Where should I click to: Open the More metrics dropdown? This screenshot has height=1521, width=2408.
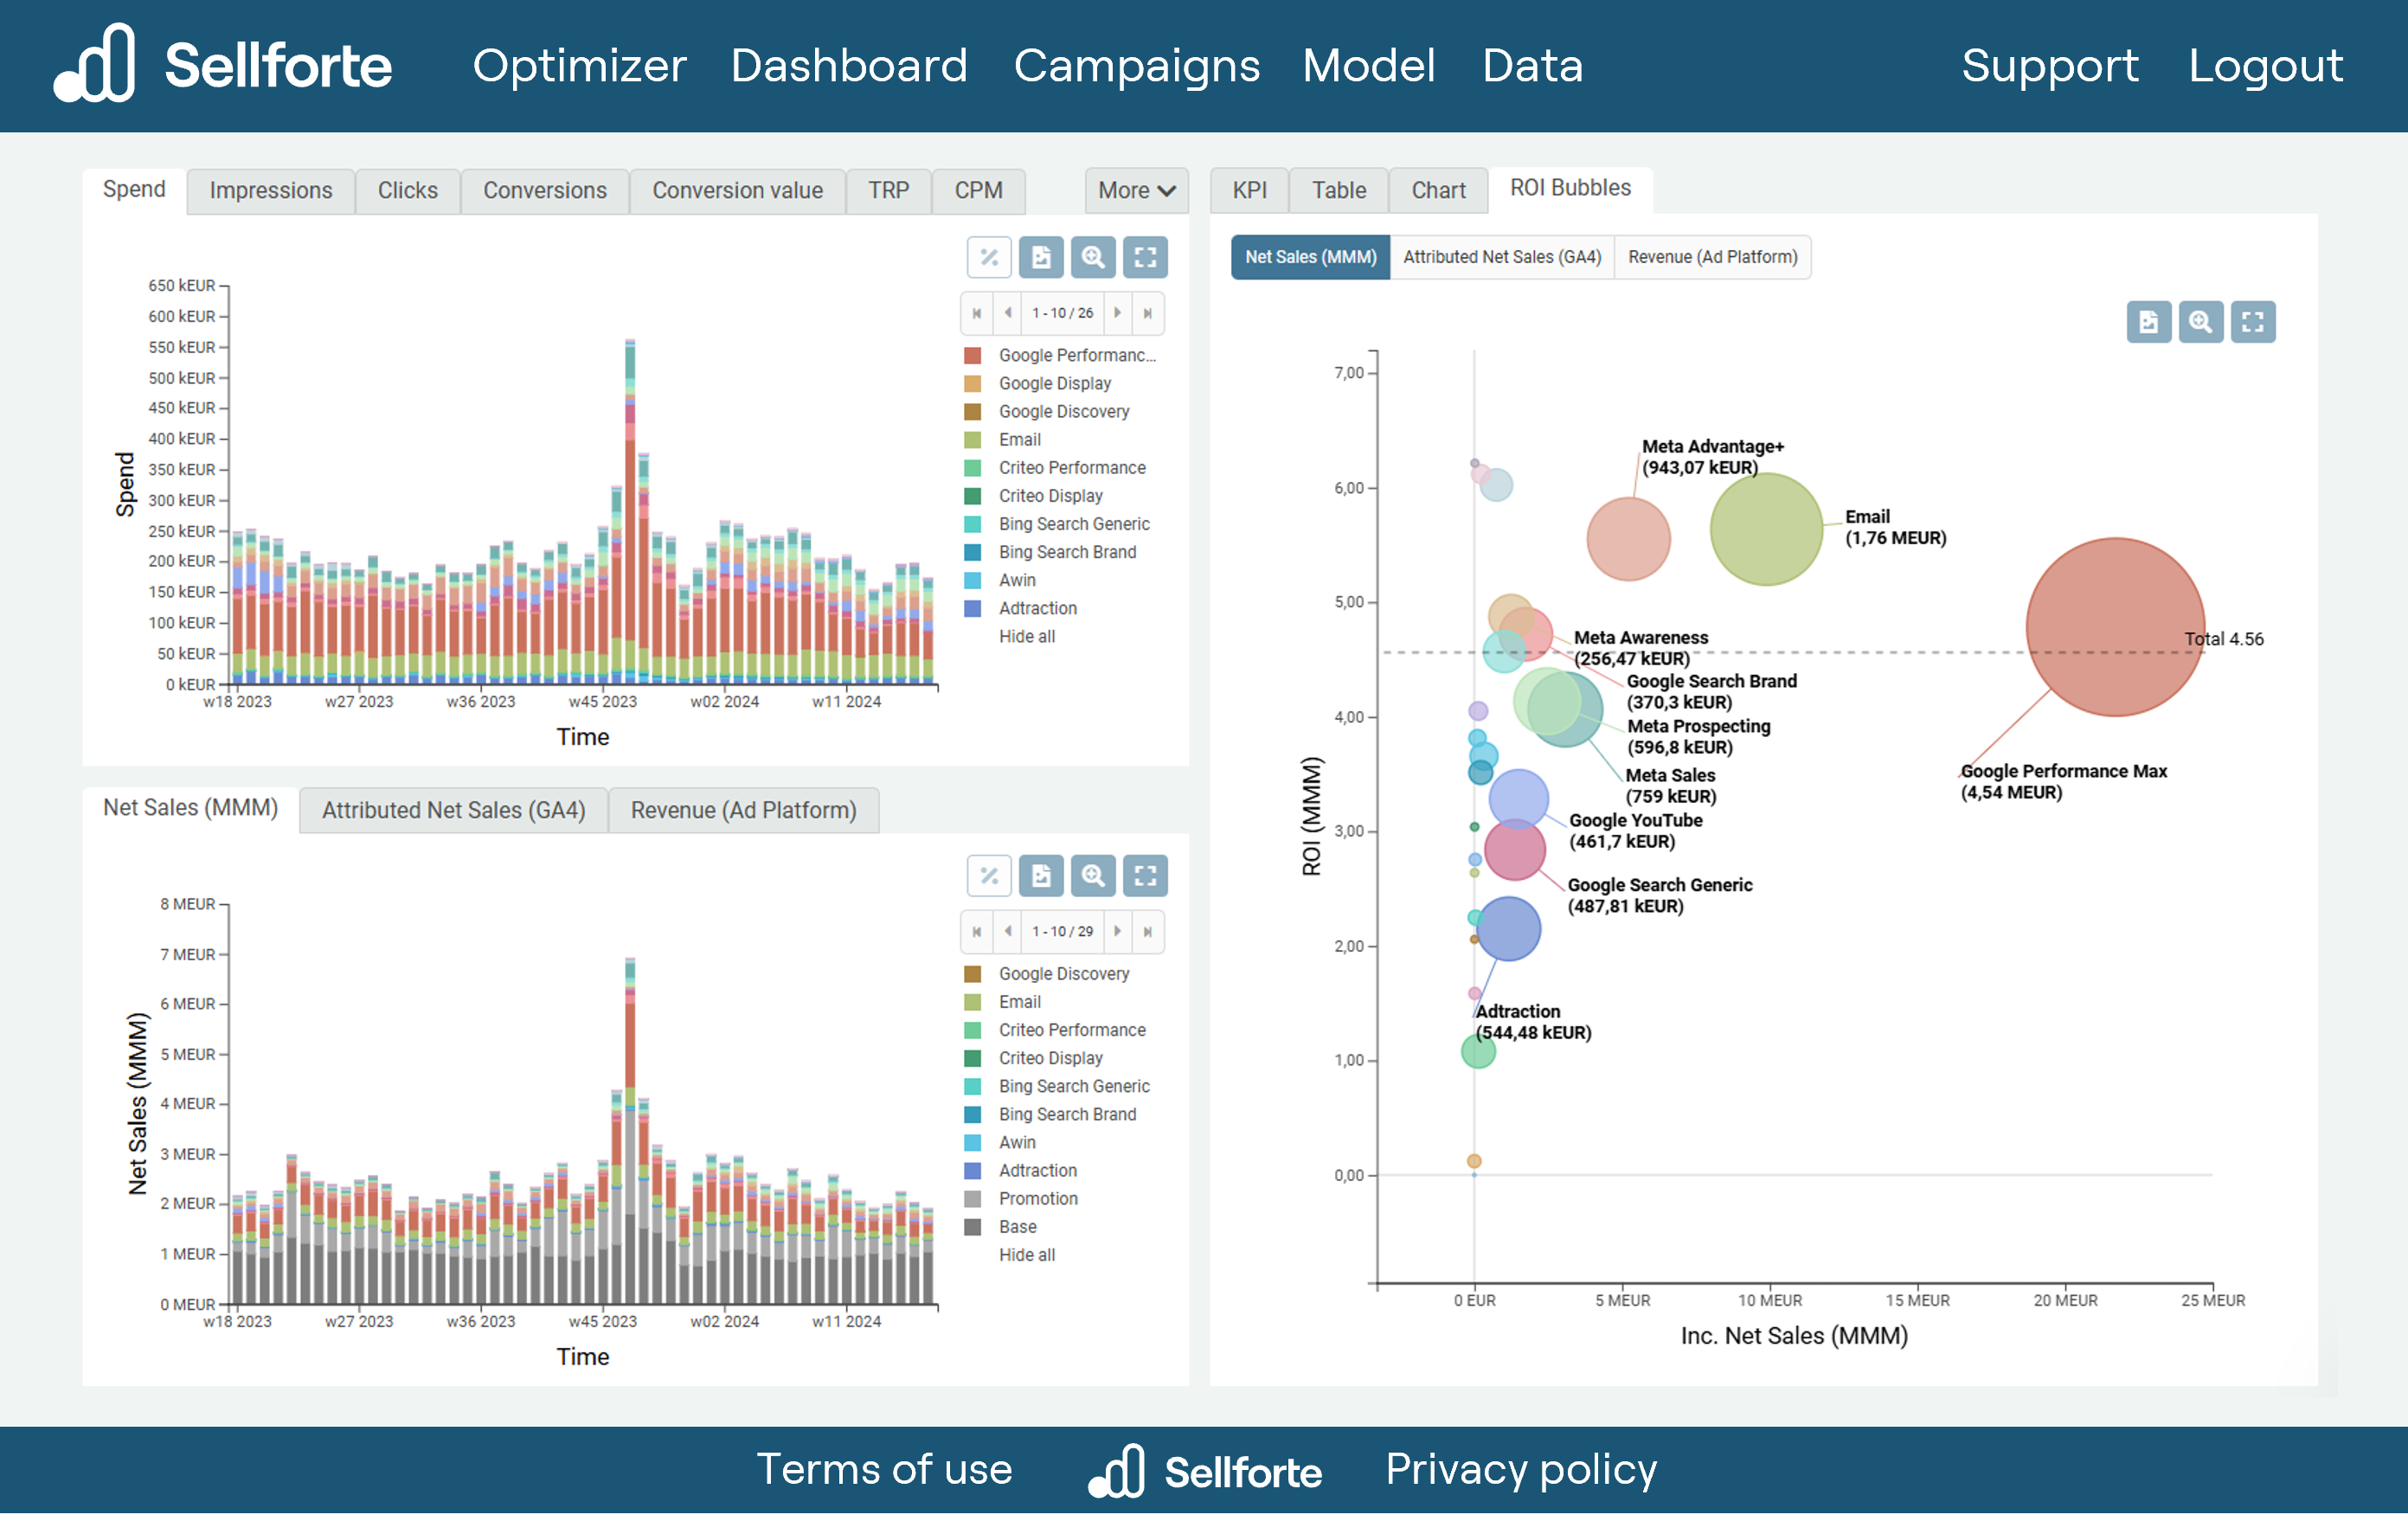coord(1136,190)
